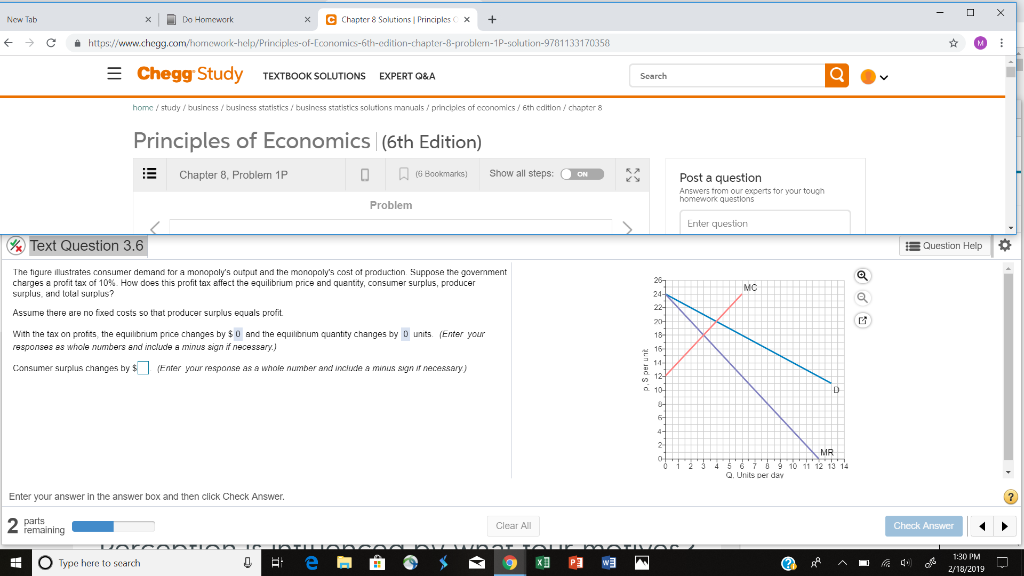Zoom out on the economics graph
Screen dimensions: 1024x576
pyautogui.click(x=862, y=297)
